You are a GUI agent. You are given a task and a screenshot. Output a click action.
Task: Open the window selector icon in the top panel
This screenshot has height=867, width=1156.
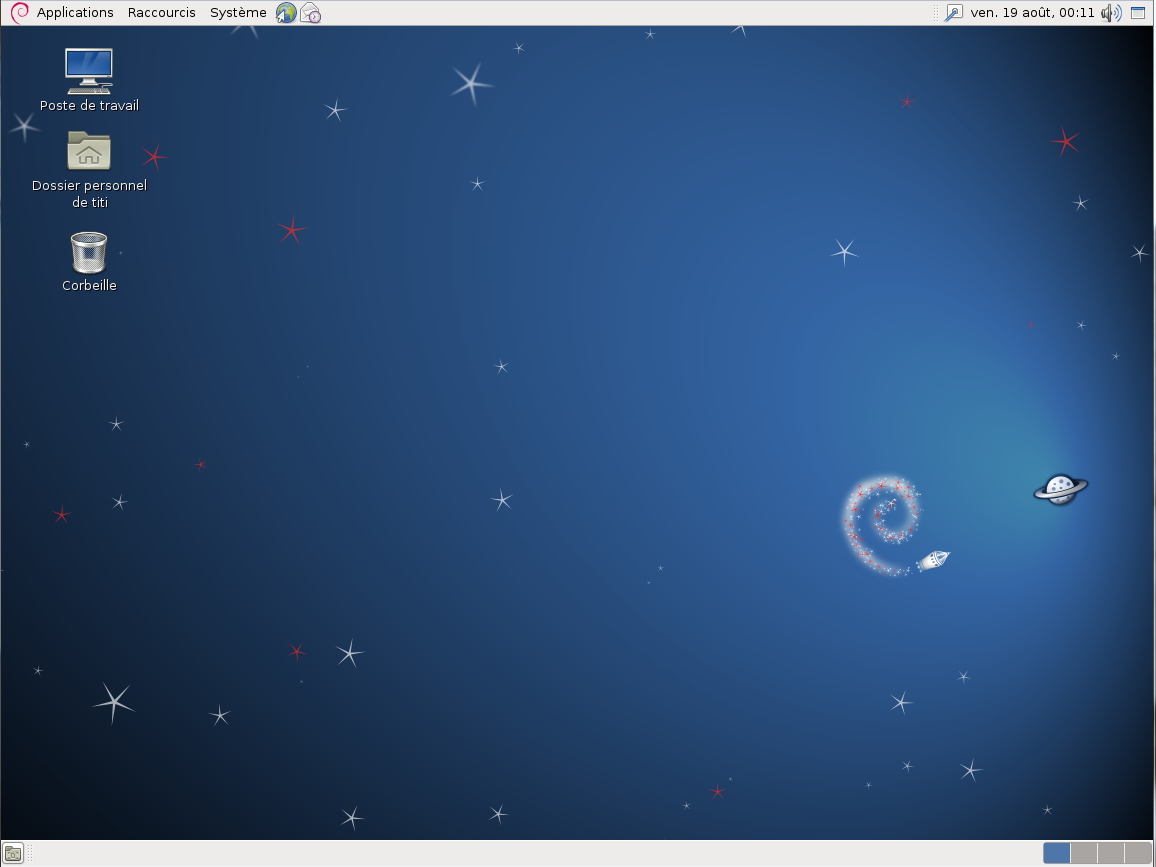(x=1138, y=13)
